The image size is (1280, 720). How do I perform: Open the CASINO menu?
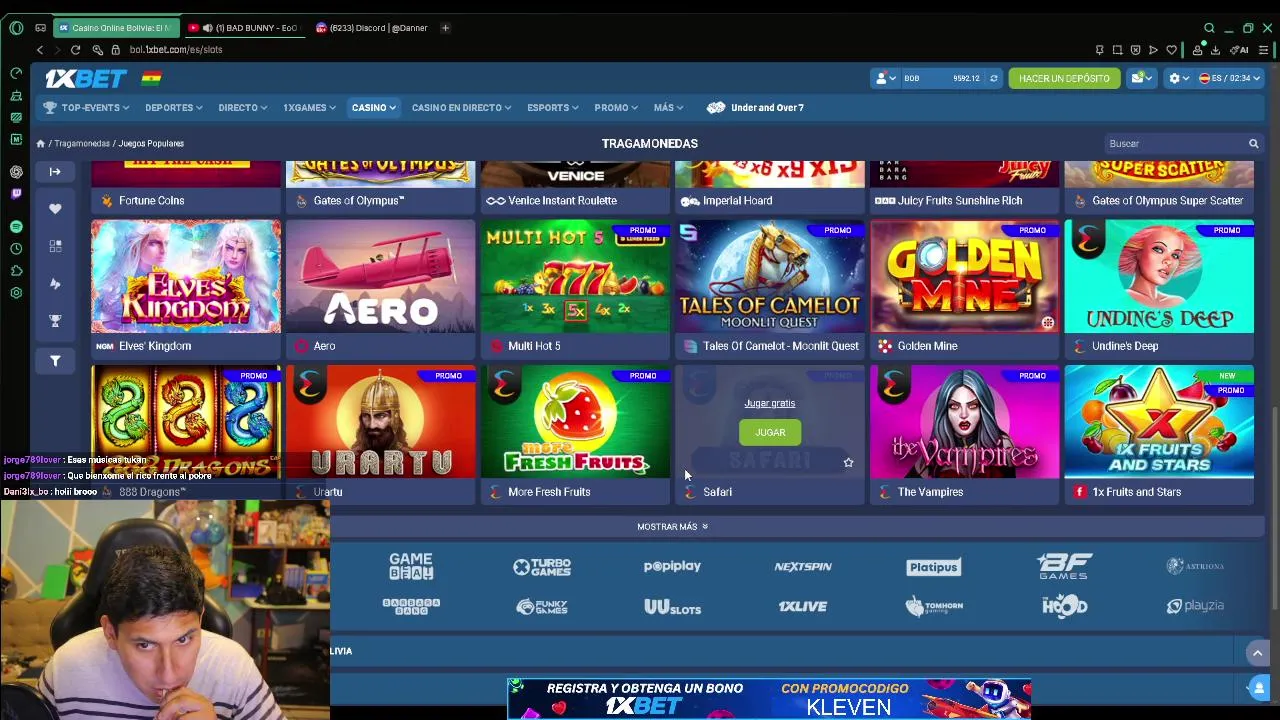coord(373,108)
